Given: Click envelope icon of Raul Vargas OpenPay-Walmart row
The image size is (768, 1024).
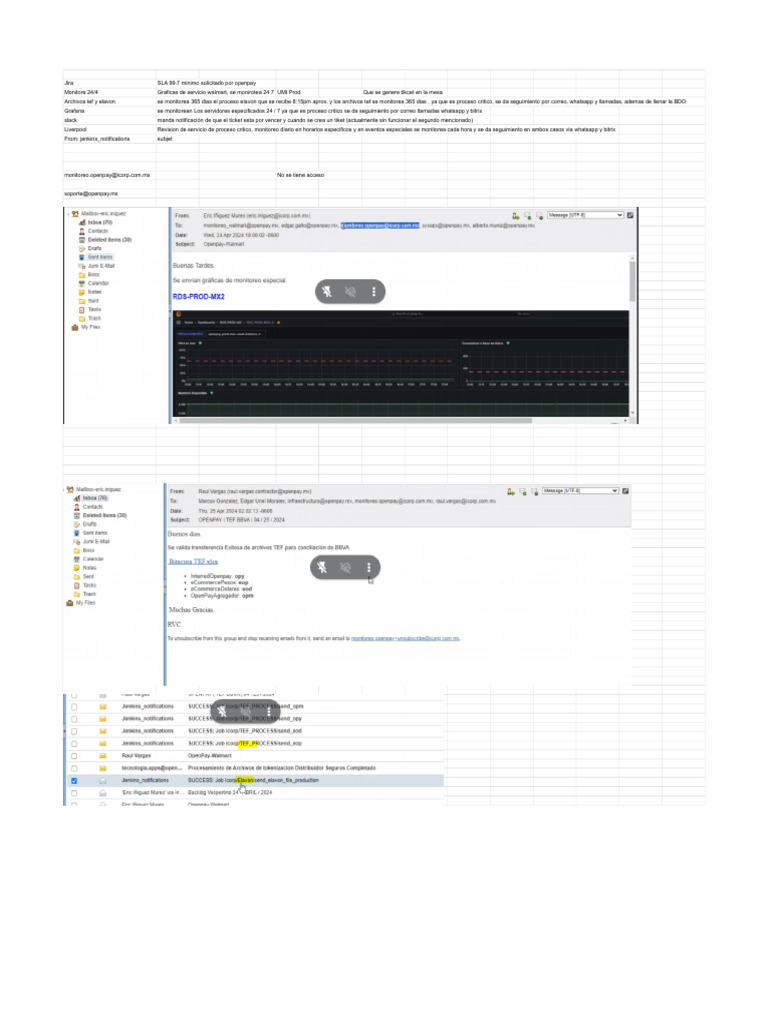Looking at the screenshot, I should (x=103, y=756).
